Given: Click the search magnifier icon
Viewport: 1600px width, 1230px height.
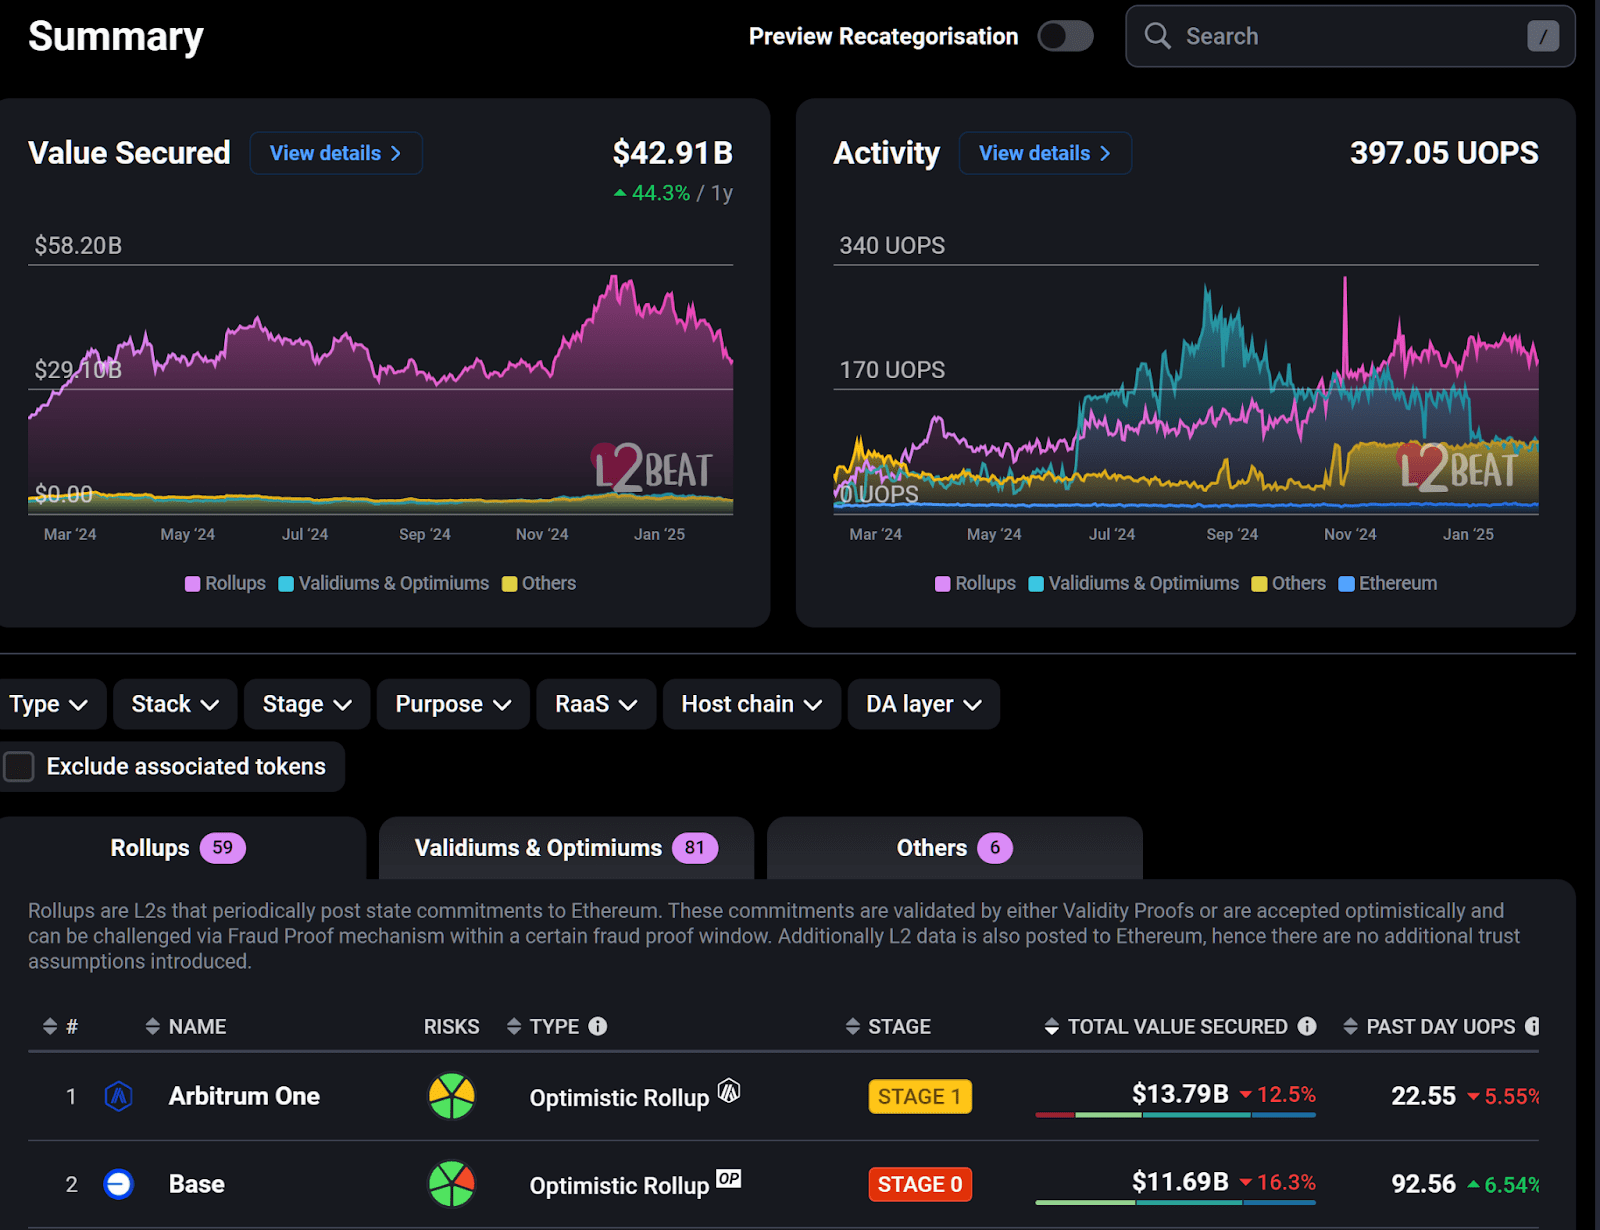Looking at the screenshot, I should (1157, 36).
